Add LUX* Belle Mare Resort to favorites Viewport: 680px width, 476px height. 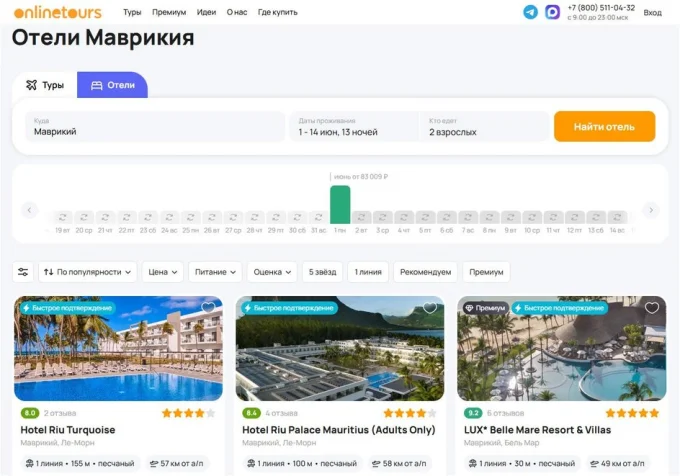(652, 307)
